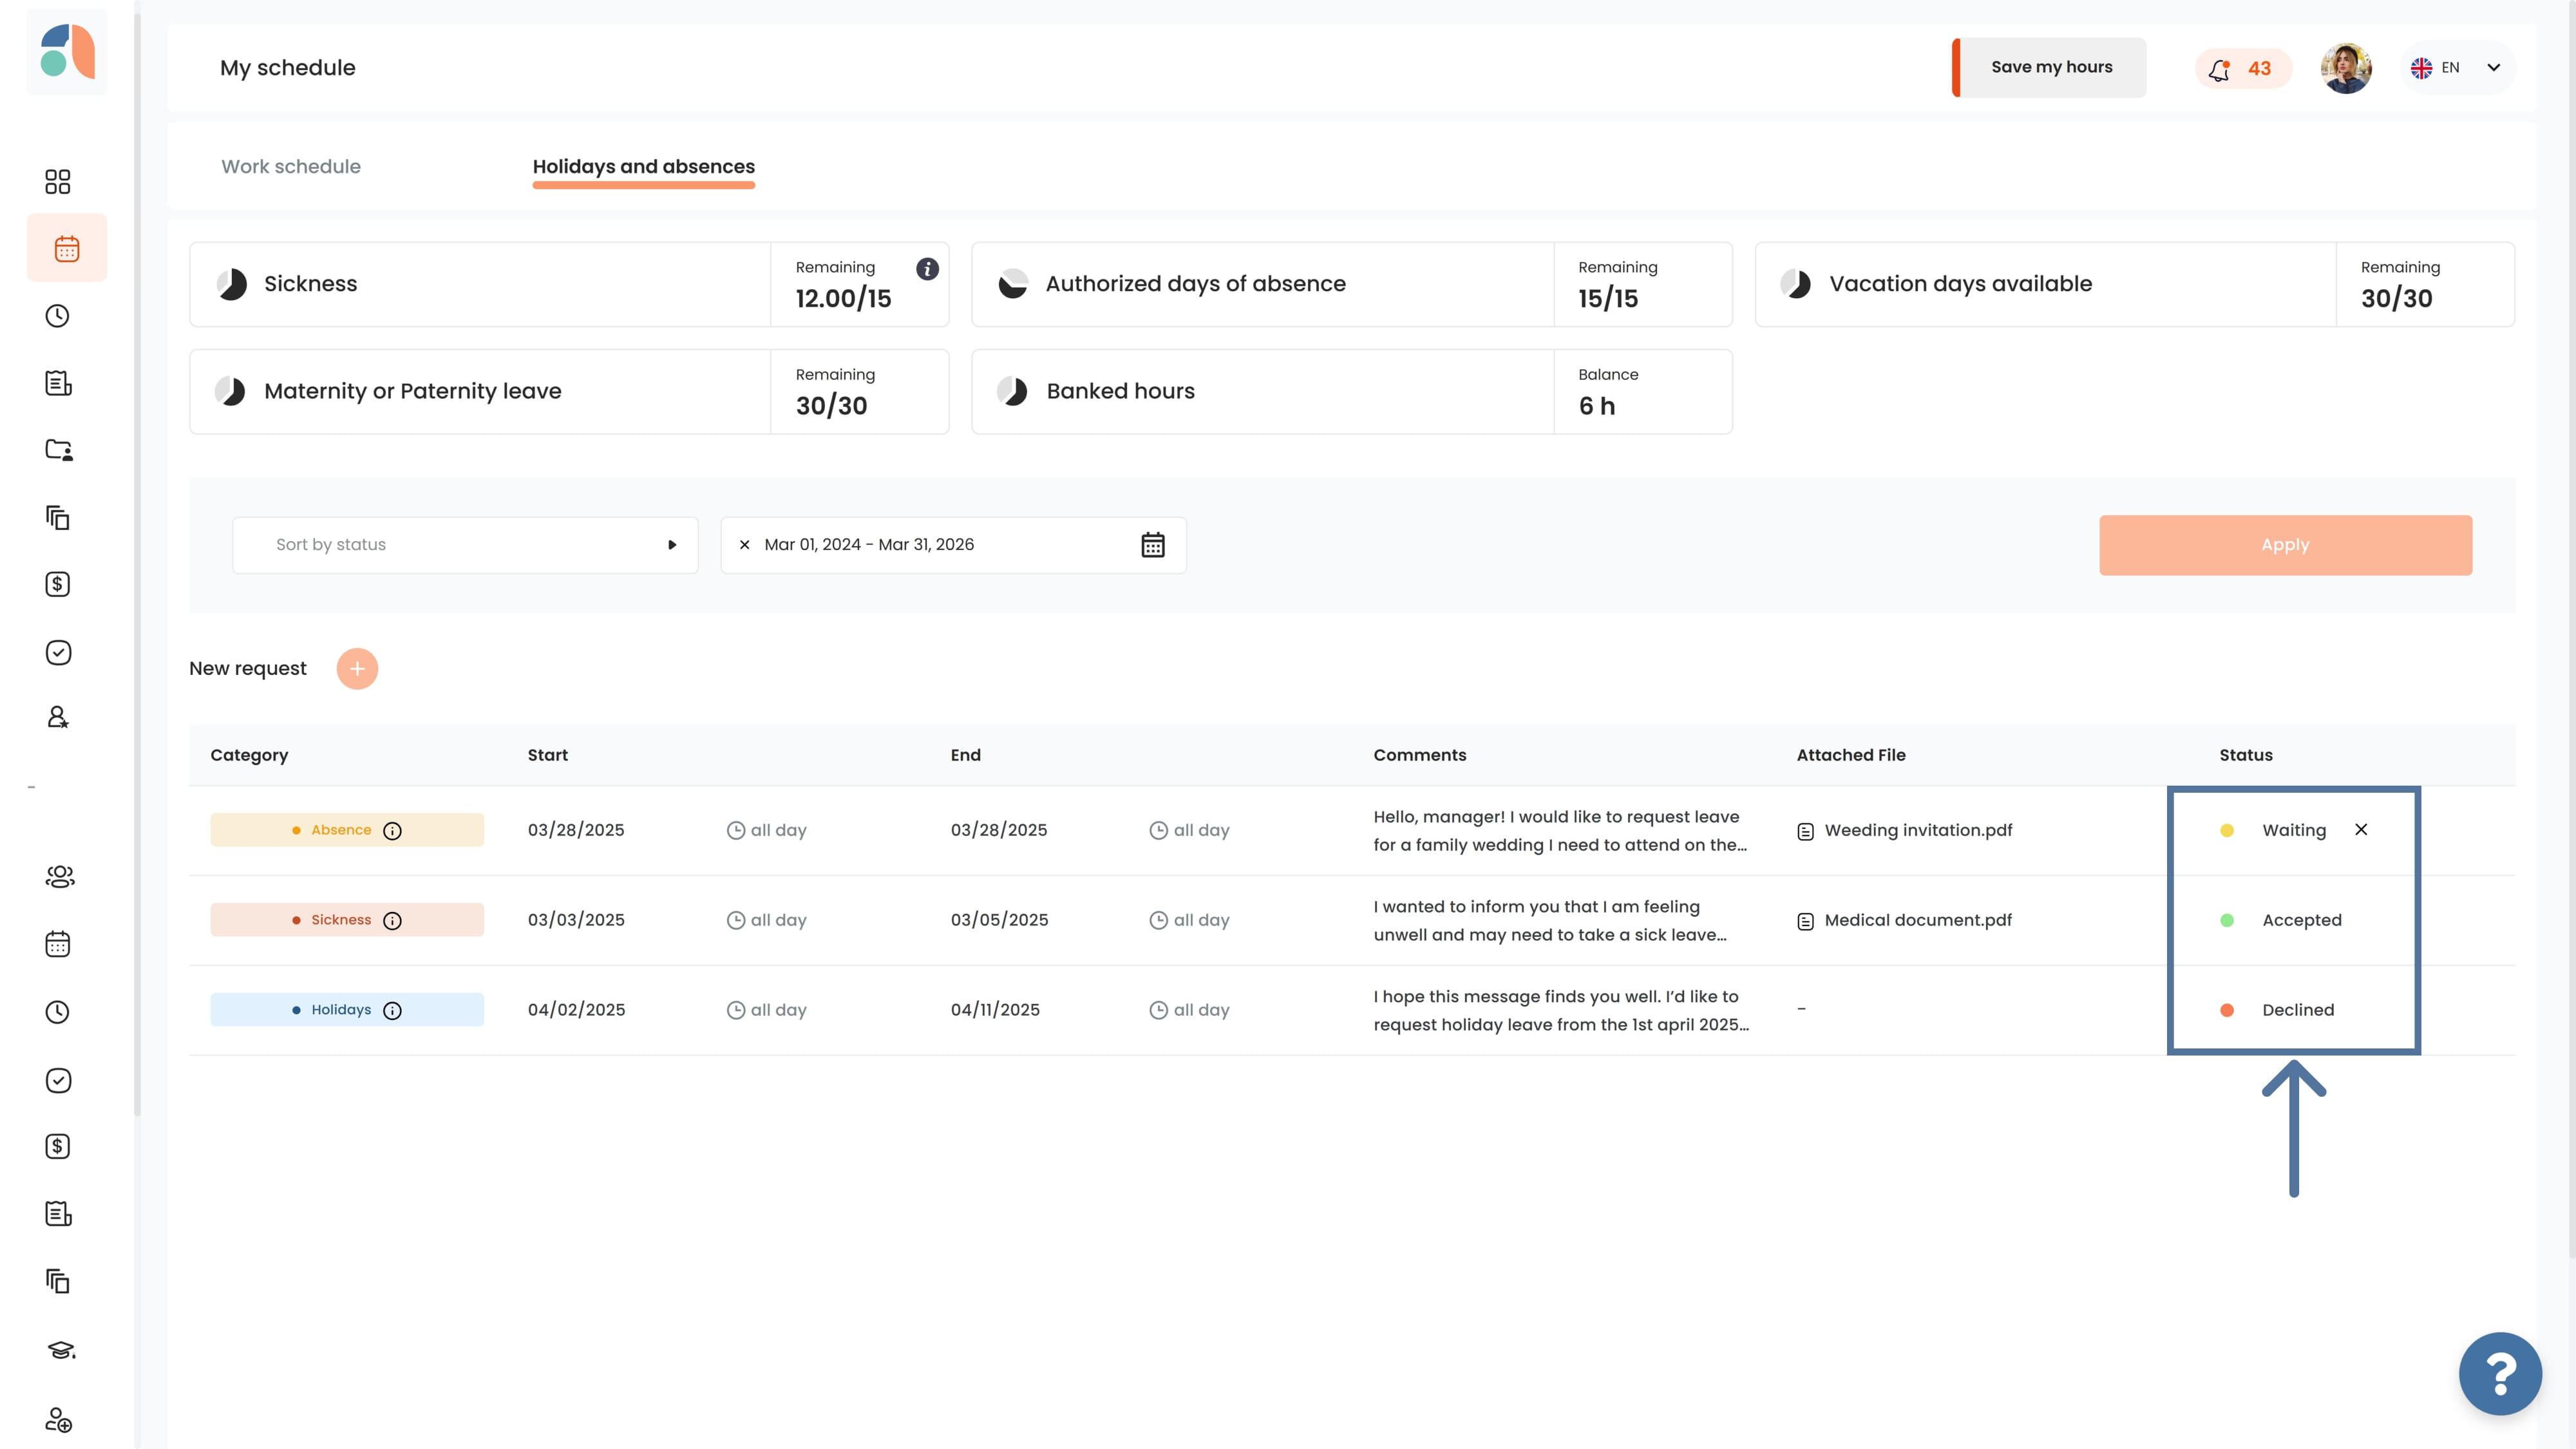
Task: Click end date 03/05/2025
Action: [999, 920]
